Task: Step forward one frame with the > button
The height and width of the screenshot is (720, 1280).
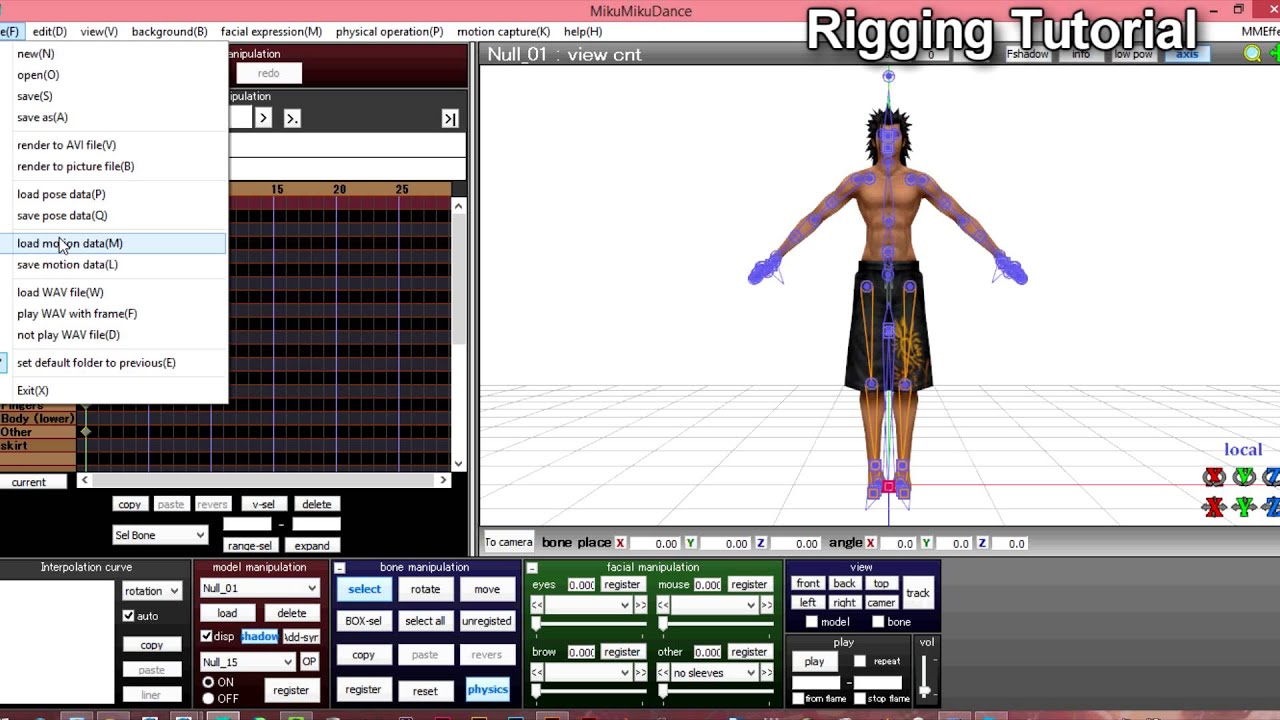Action: (263, 118)
